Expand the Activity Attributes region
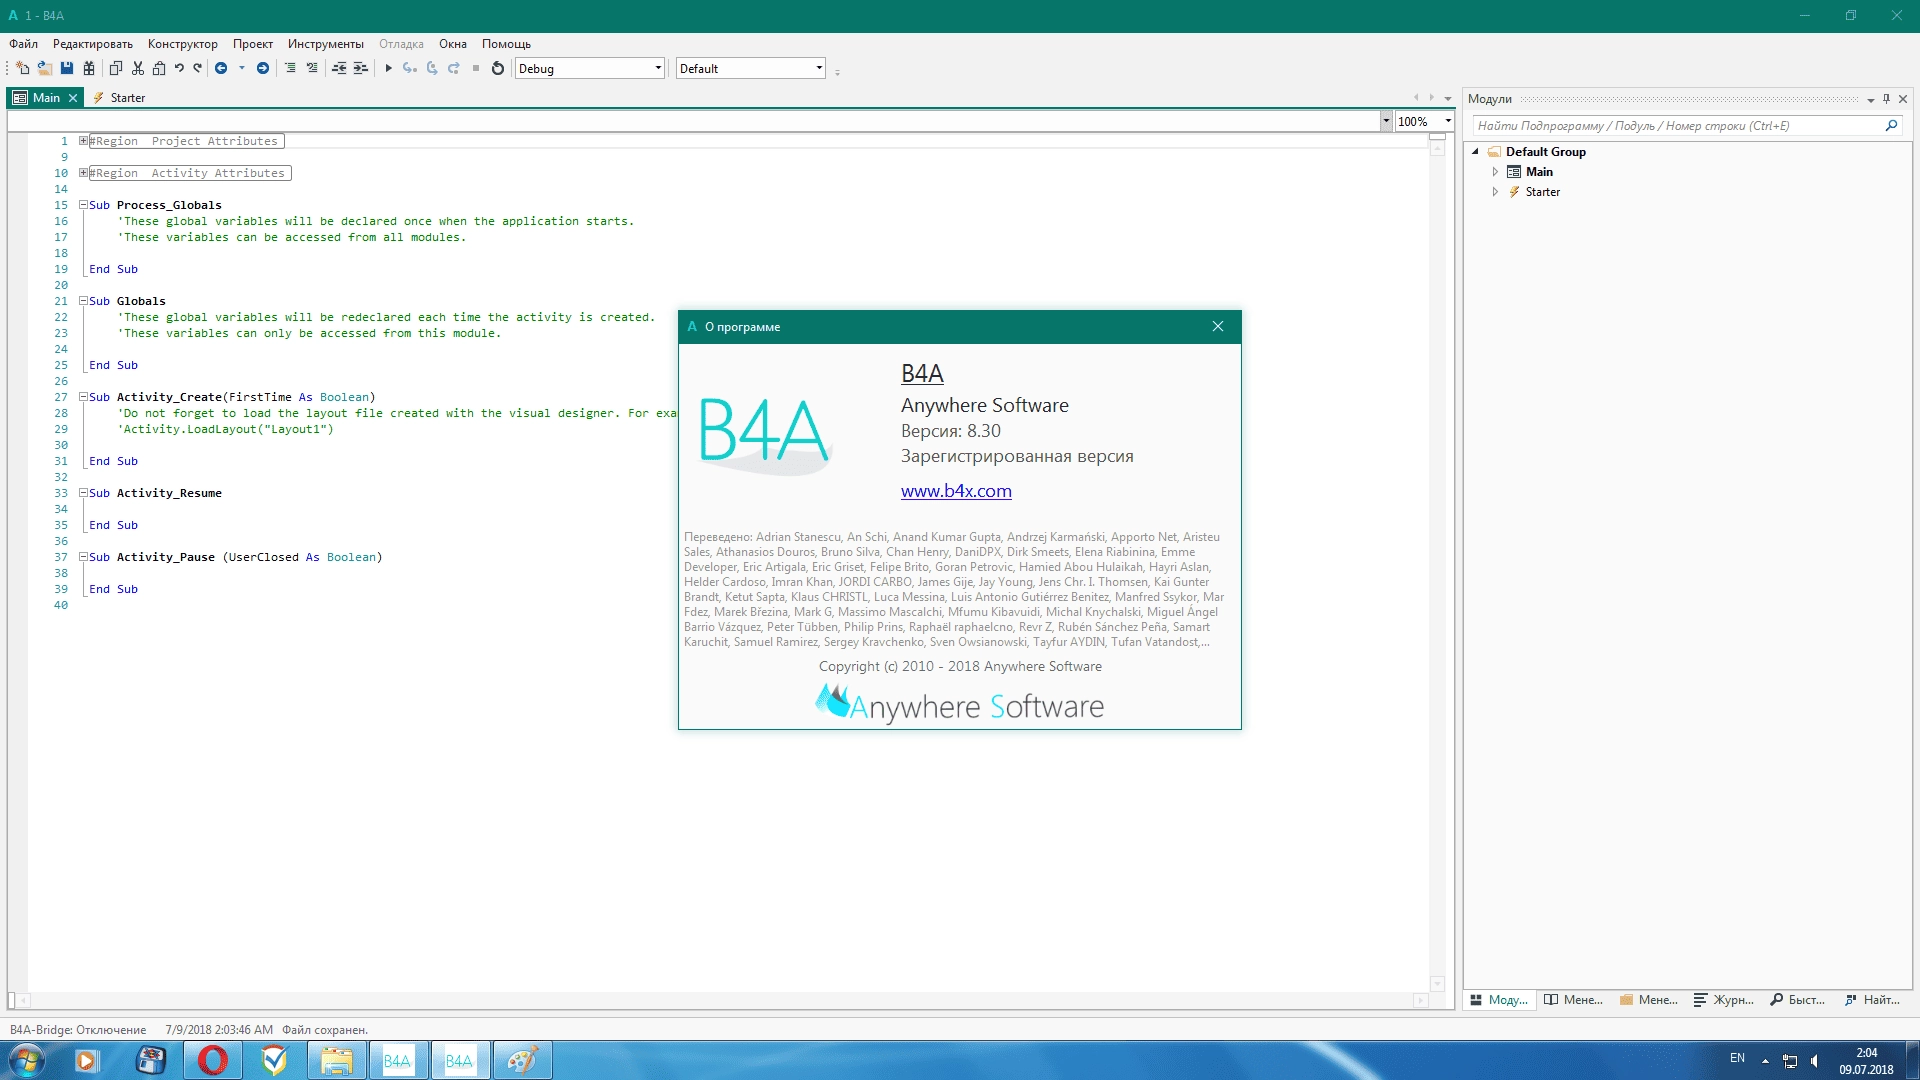Screen dimensions: 1920x1080 (84, 173)
